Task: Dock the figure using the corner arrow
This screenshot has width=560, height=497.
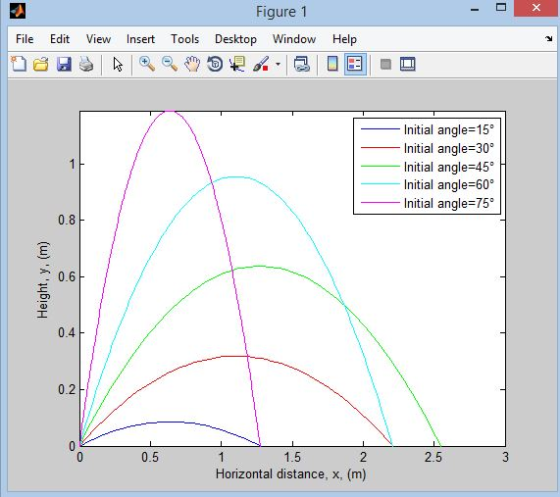Action: pyautogui.click(x=549, y=39)
